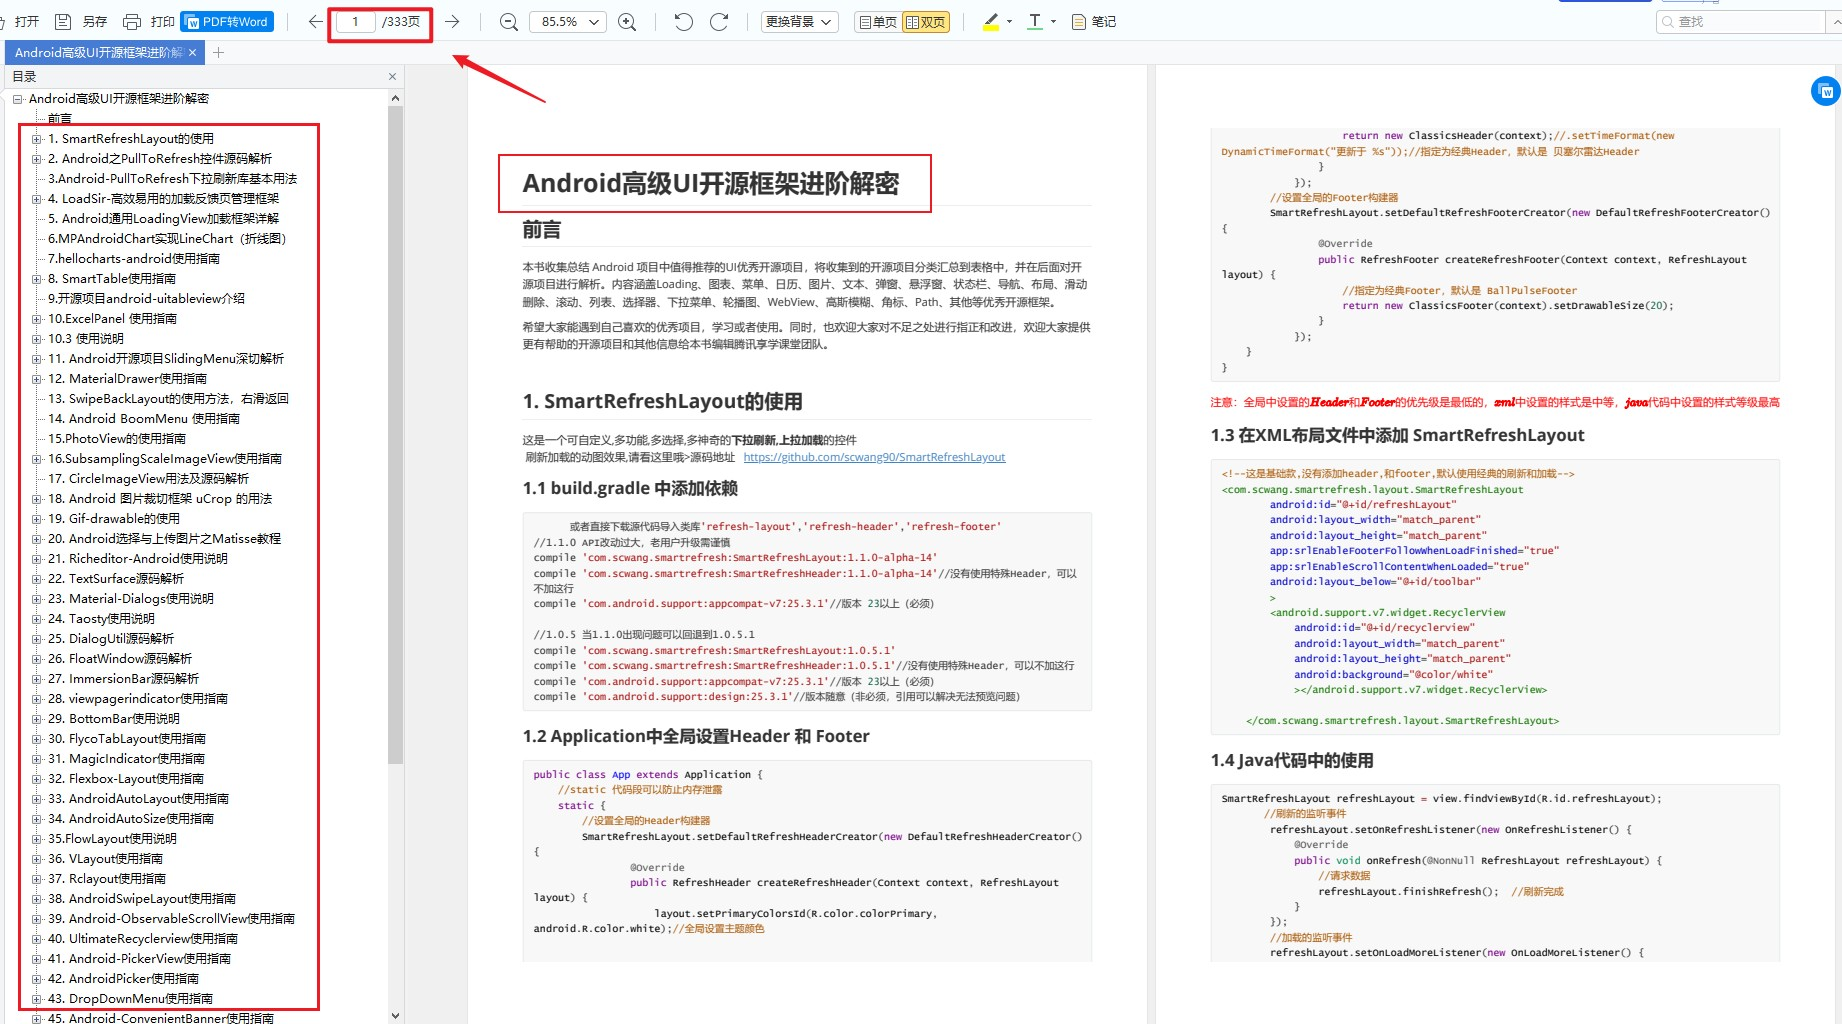Open the github.com SmartRefreshLayout link
Viewport: 1842px width, 1024px height.
point(874,457)
